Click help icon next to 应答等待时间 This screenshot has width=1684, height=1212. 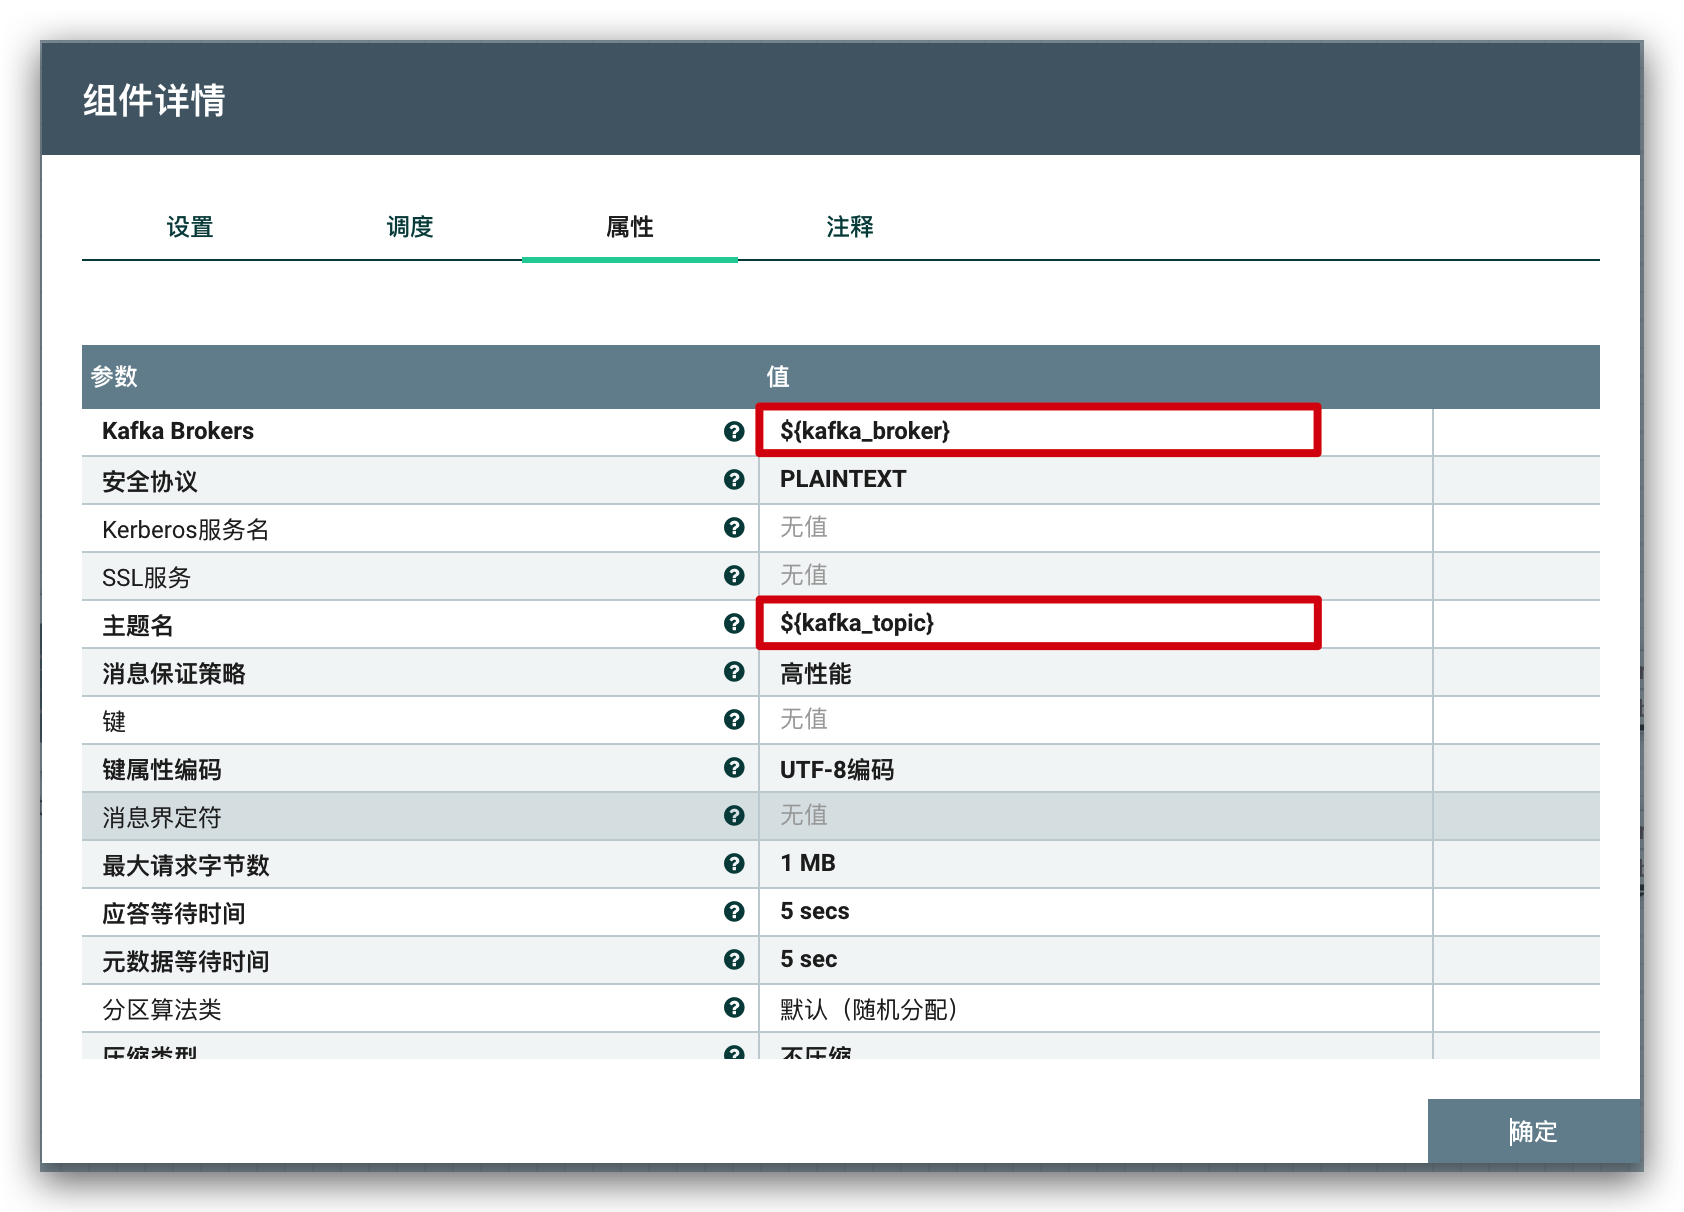click(734, 911)
